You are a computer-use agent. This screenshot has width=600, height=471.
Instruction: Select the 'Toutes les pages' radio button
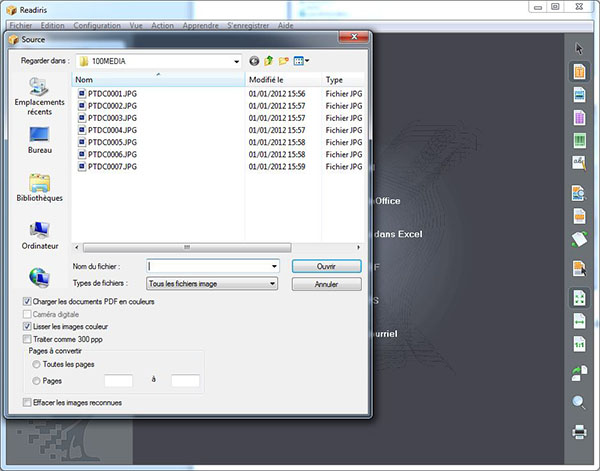tap(37, 366)
